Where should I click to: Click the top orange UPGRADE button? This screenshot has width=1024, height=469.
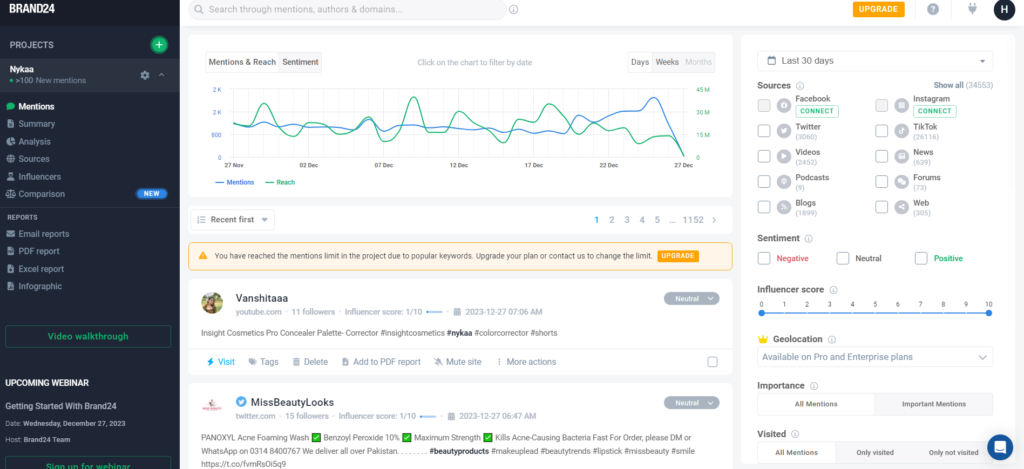click(x=878, y=9)
